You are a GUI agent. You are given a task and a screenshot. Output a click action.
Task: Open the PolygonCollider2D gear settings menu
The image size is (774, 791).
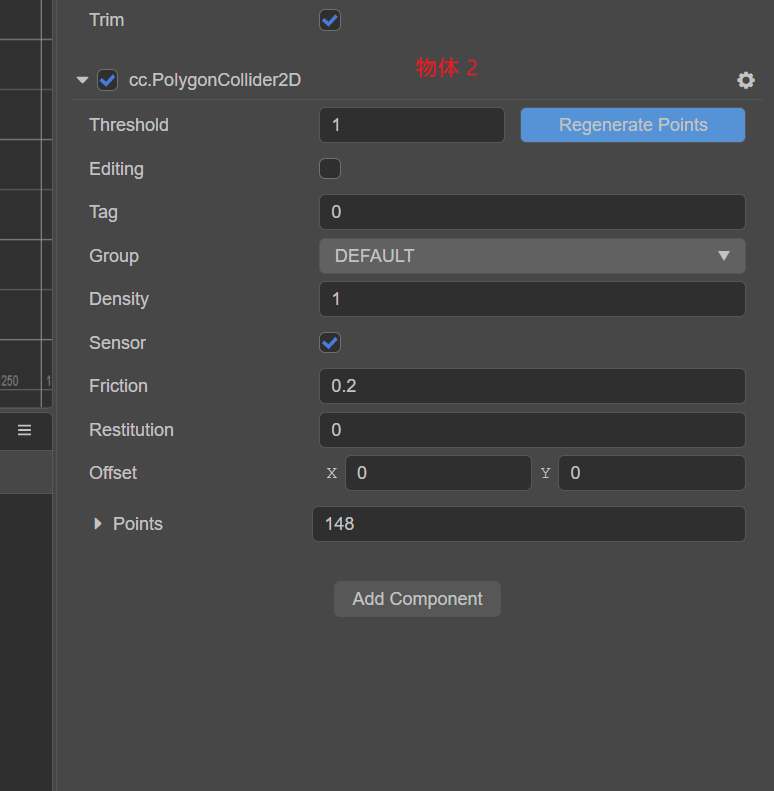click(x=745, y=80)
